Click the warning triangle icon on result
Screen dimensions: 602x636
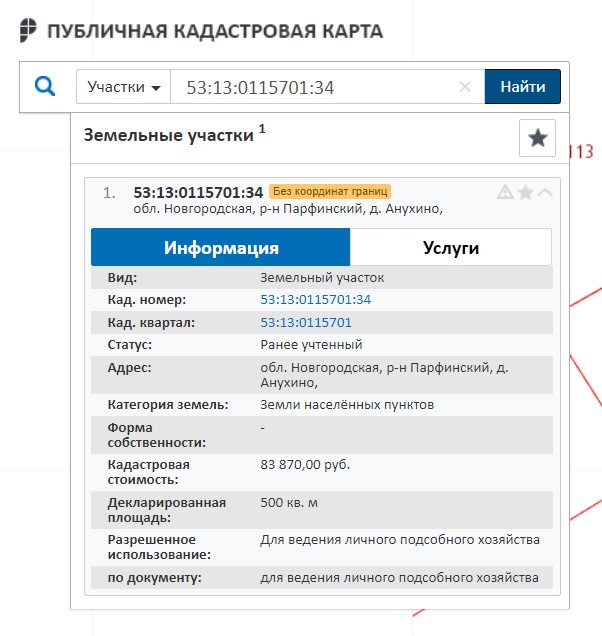(x=505, y=192)
